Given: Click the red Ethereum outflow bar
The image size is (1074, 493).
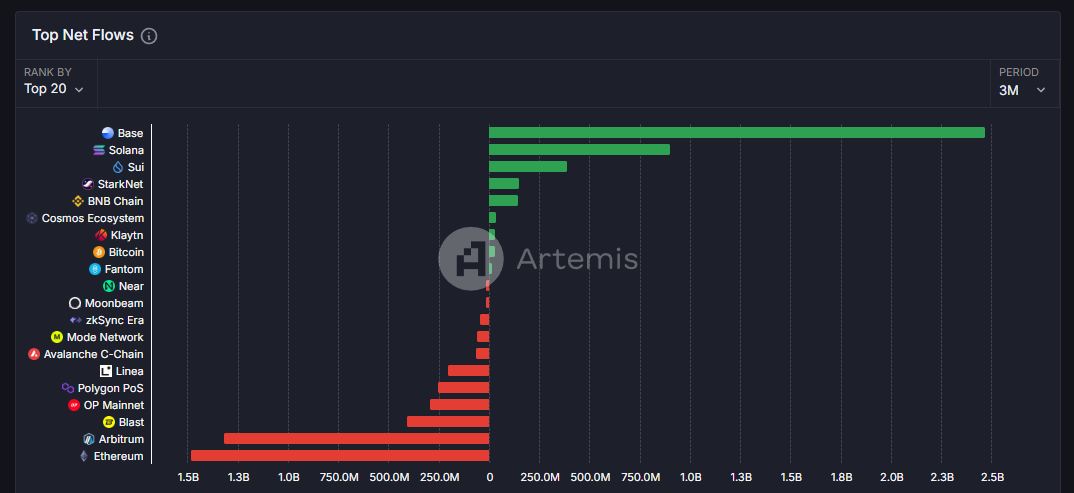Looking at the screenshot, I should 340,456.
